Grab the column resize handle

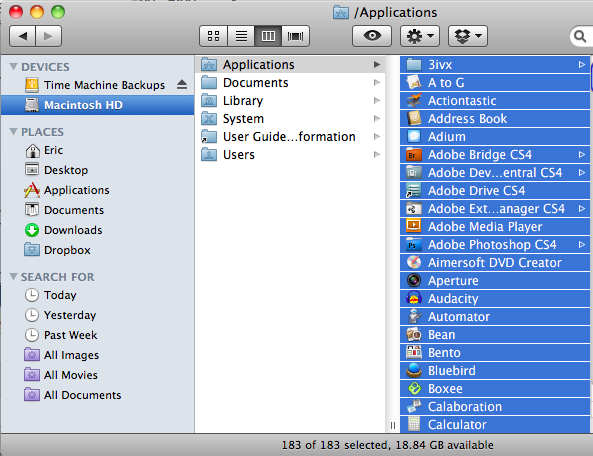[x=393, y=426]
